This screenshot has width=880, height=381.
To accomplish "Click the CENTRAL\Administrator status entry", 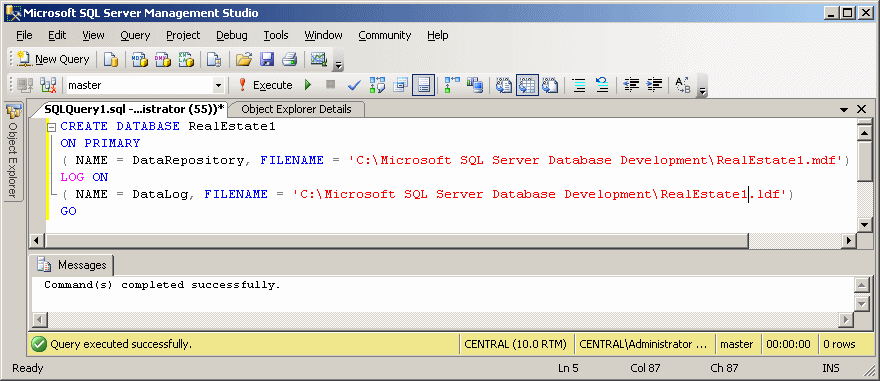I will coord(644,344).
